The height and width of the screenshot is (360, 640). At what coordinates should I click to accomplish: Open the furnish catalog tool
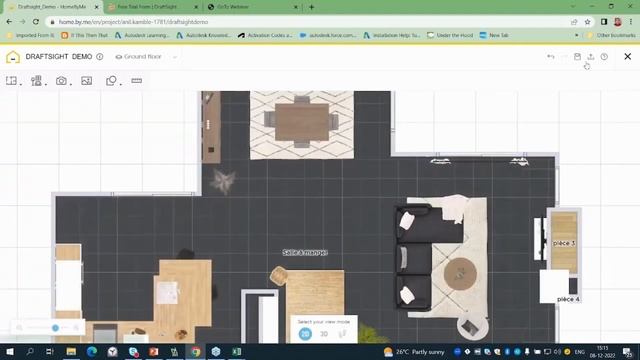36,81
